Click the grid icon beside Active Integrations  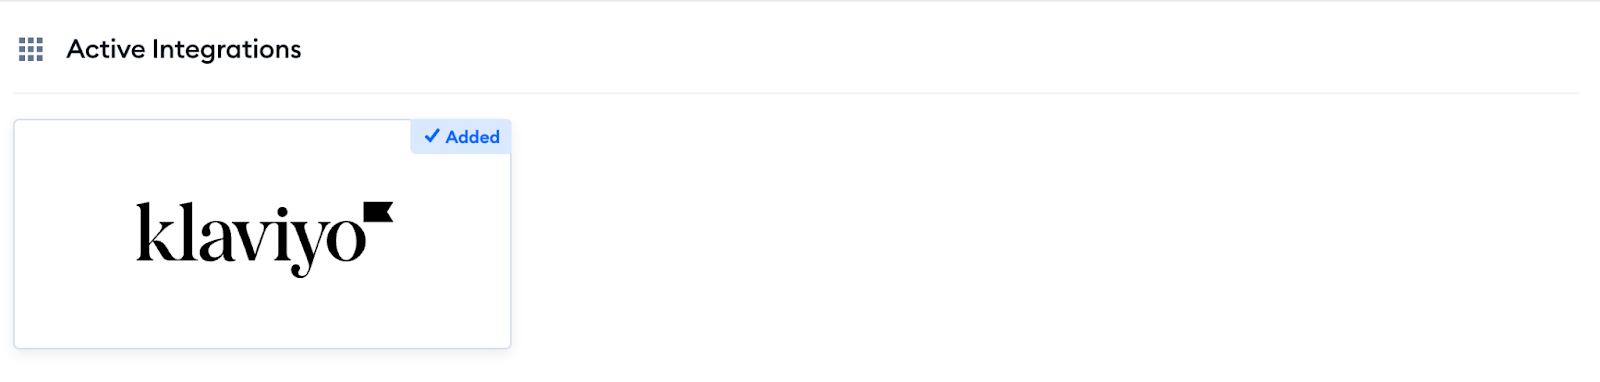point(31,49)
